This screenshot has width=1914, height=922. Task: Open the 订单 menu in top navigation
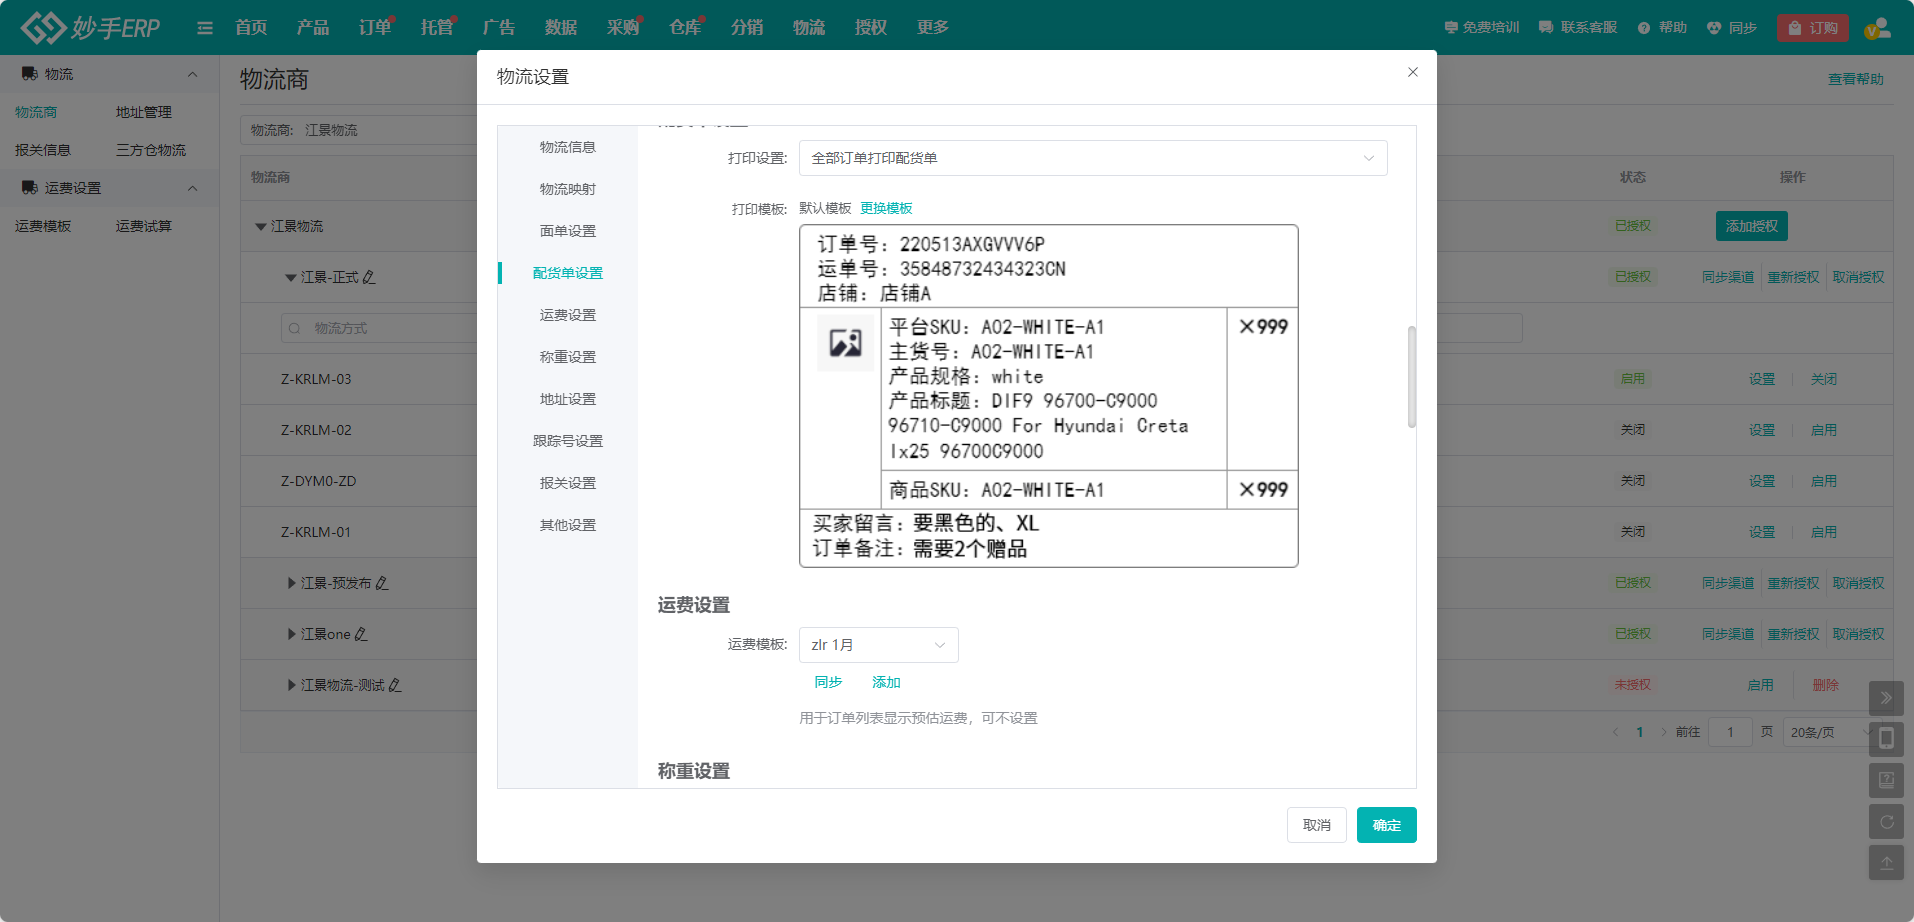pos(374,27)
